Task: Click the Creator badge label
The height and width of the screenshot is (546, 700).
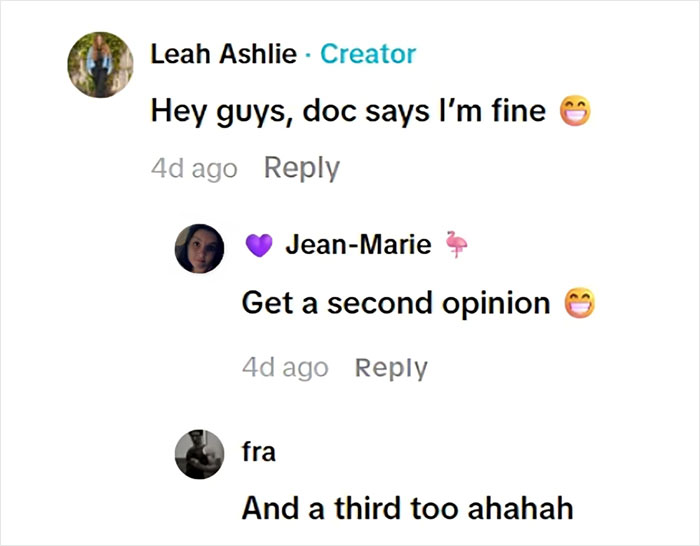Action: click(x=368, y=54)
